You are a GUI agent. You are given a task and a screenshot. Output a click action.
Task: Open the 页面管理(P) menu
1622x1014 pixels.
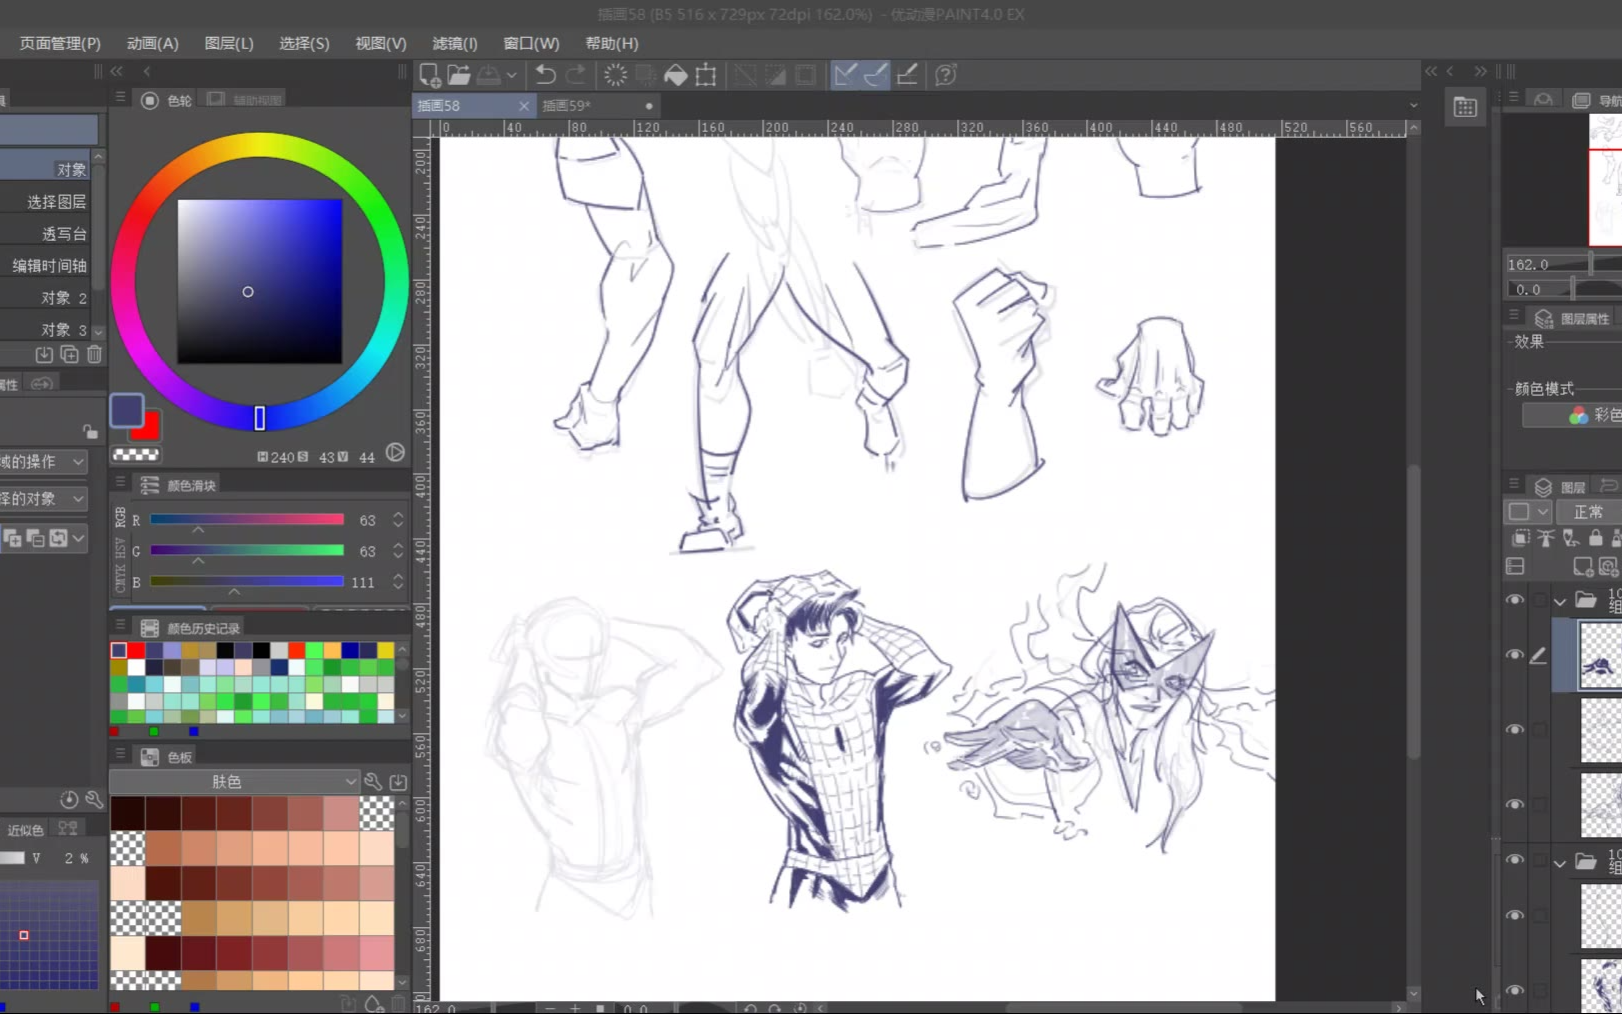coord(60,43)
